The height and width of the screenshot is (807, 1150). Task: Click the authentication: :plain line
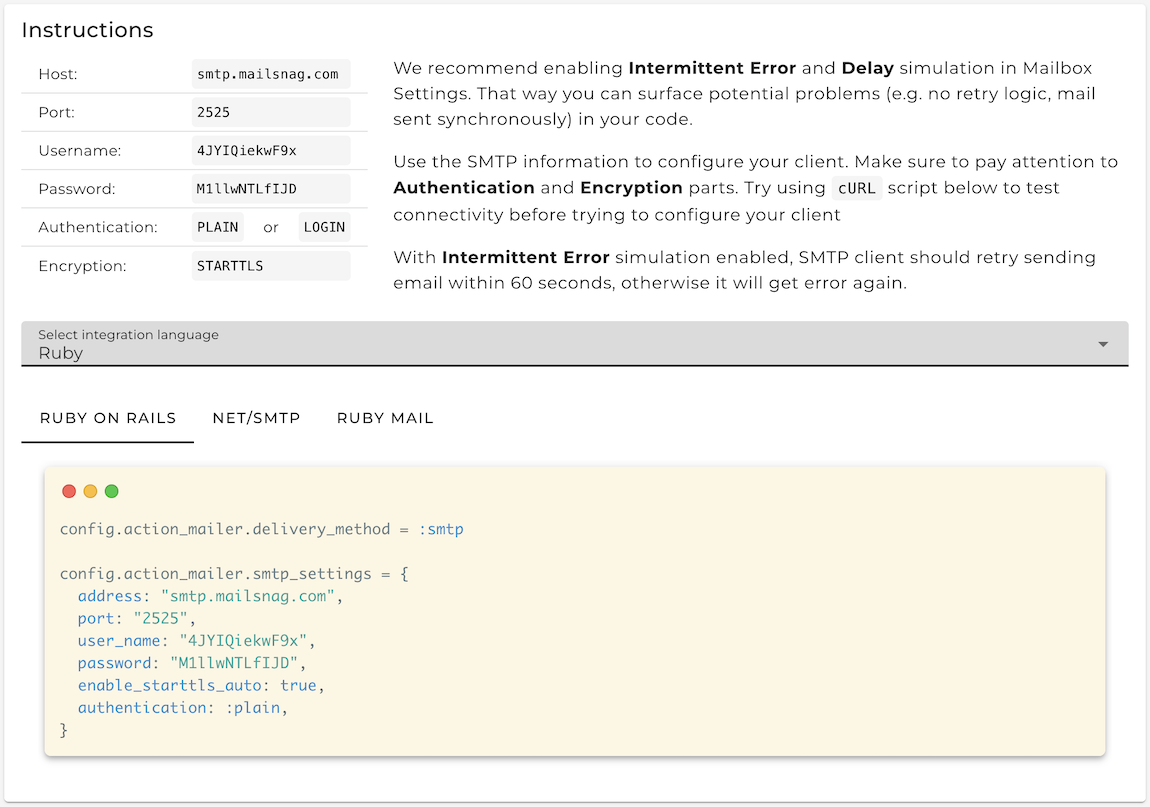coord(183,708)
